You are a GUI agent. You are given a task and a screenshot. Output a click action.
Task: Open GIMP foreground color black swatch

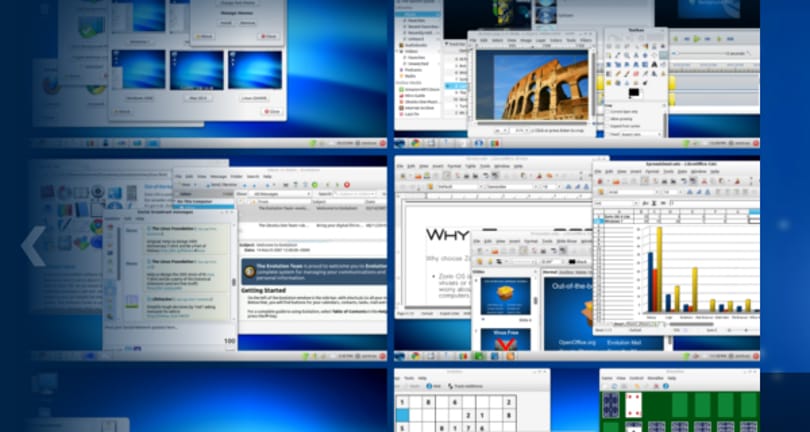(633, 93)
